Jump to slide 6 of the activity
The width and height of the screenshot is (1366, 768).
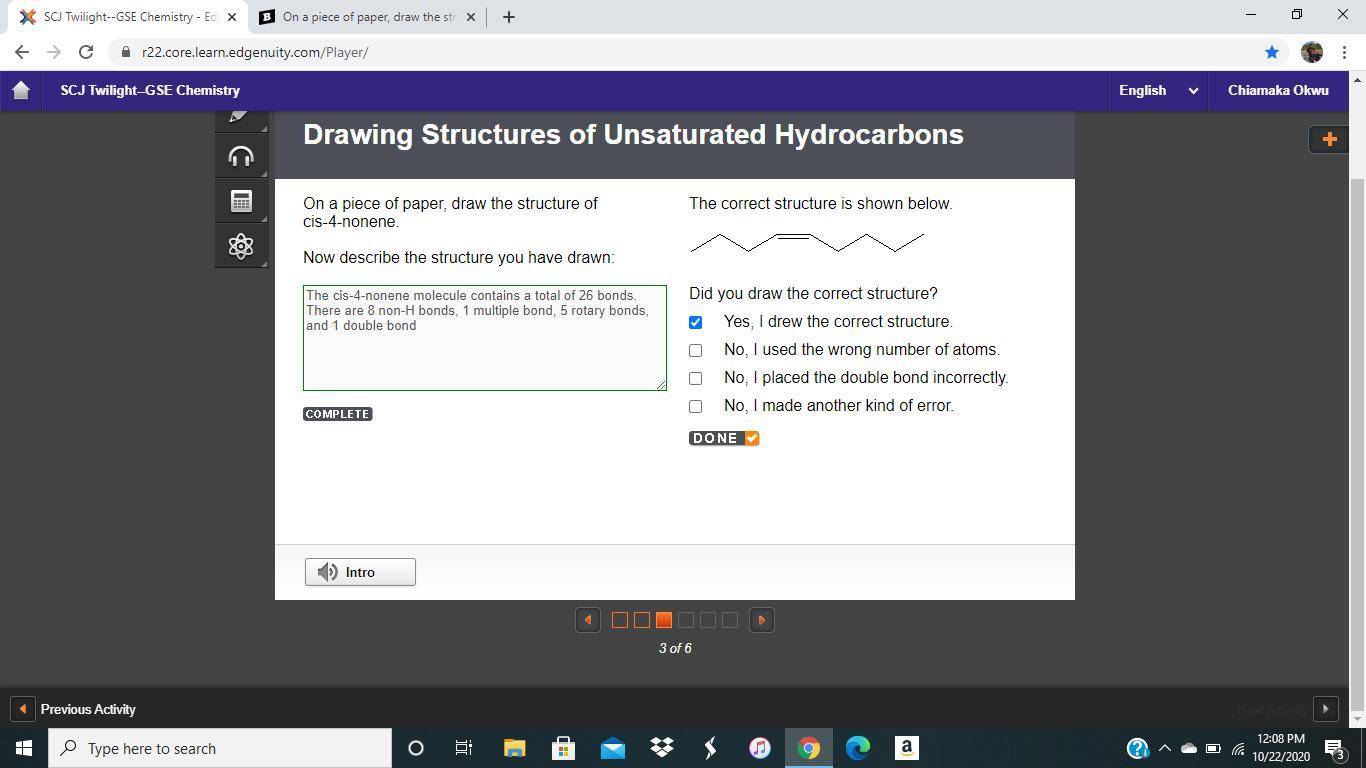730,620
